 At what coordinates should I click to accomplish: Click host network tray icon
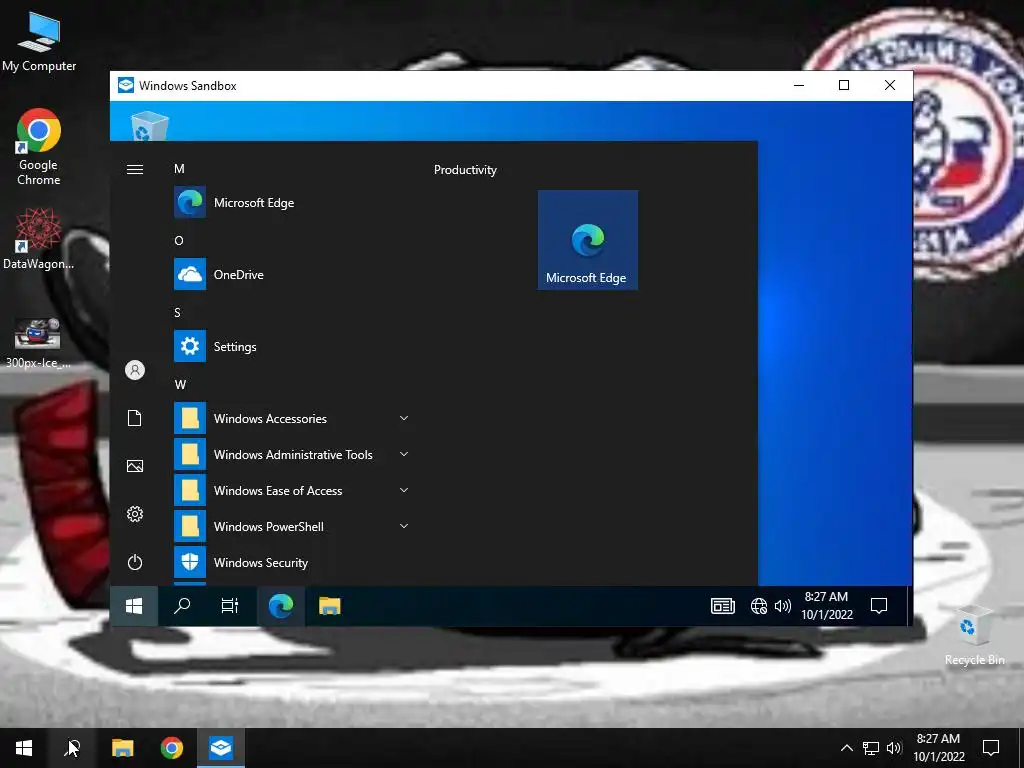(x=871, y=748)
